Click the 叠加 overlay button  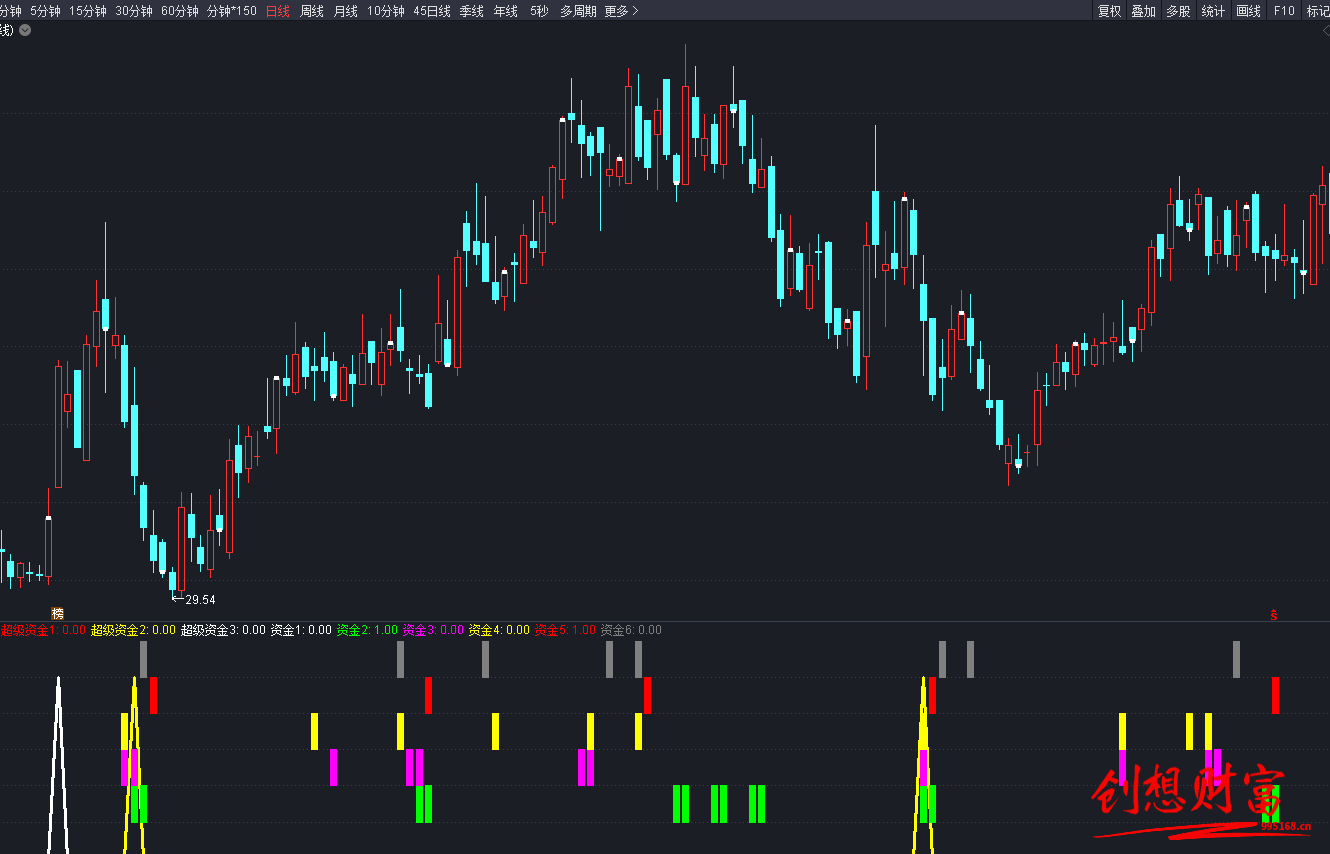point(1143,11)
